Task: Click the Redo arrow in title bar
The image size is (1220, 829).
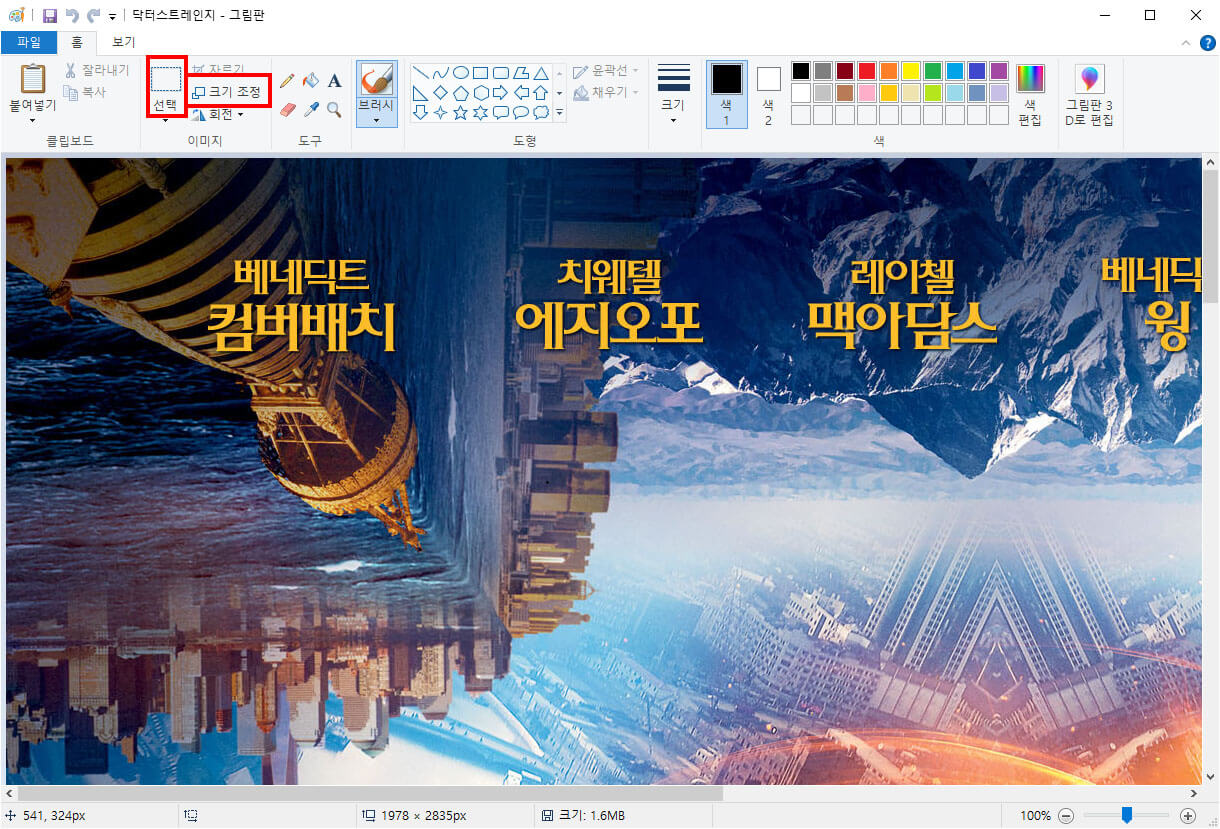Action: (x=94, y=15)
